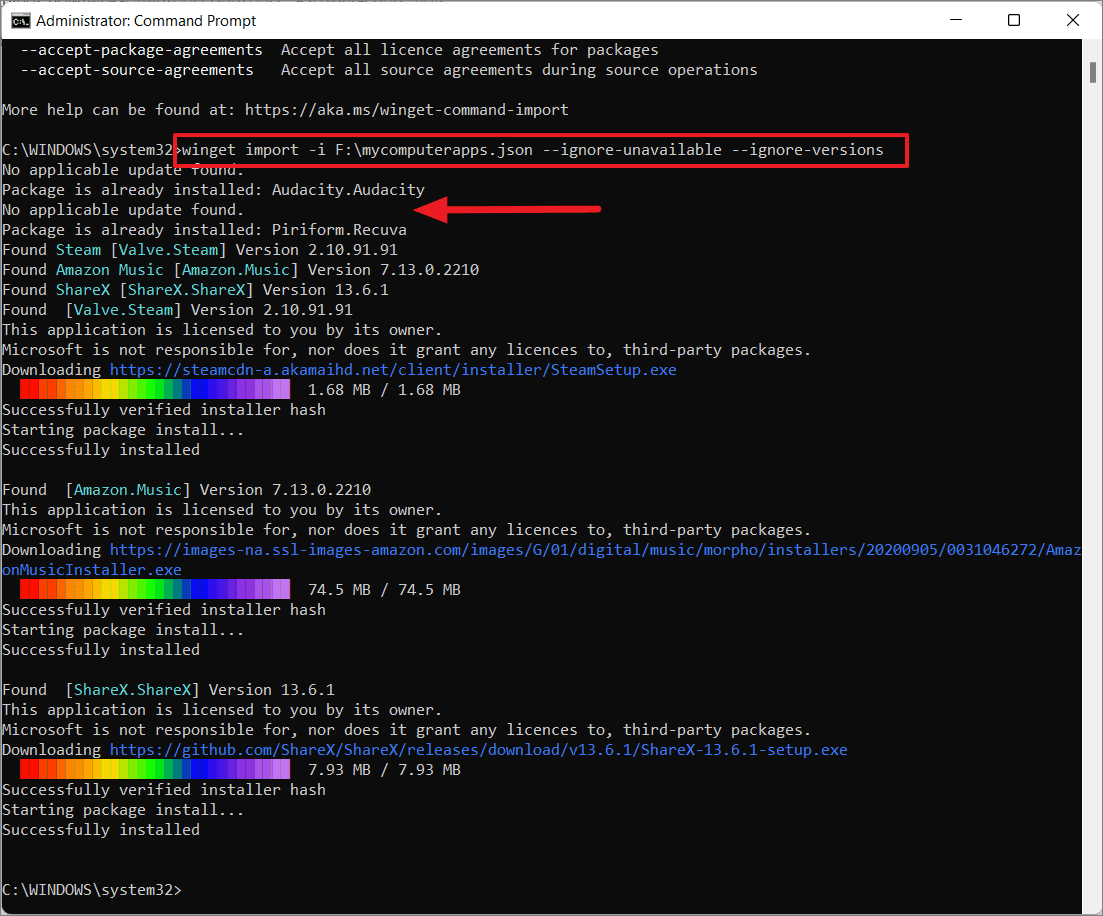Close the Administrator Command Prompt window
1103x916 pixels.
point(1069,20)
